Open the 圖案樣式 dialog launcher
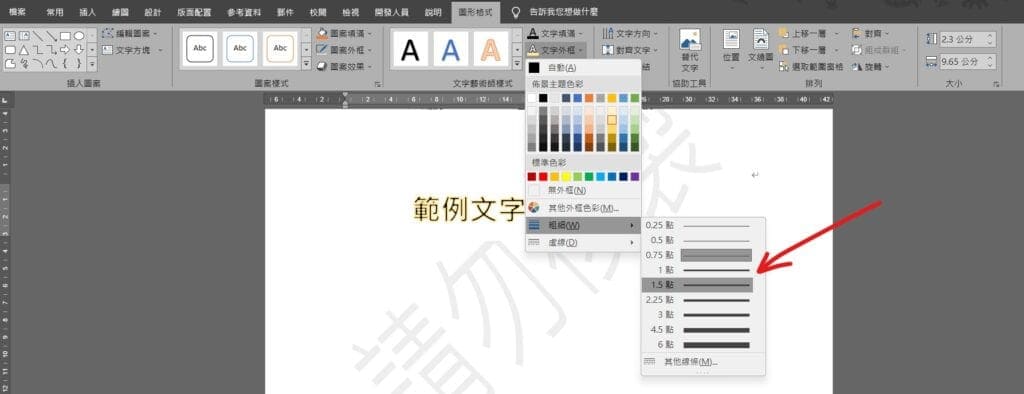The image size is (1024, 394). [377, 84]
